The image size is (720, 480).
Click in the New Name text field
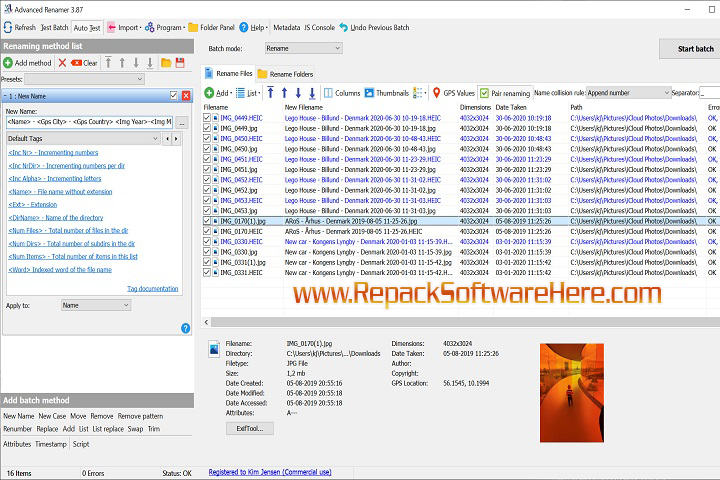[90, 122]
